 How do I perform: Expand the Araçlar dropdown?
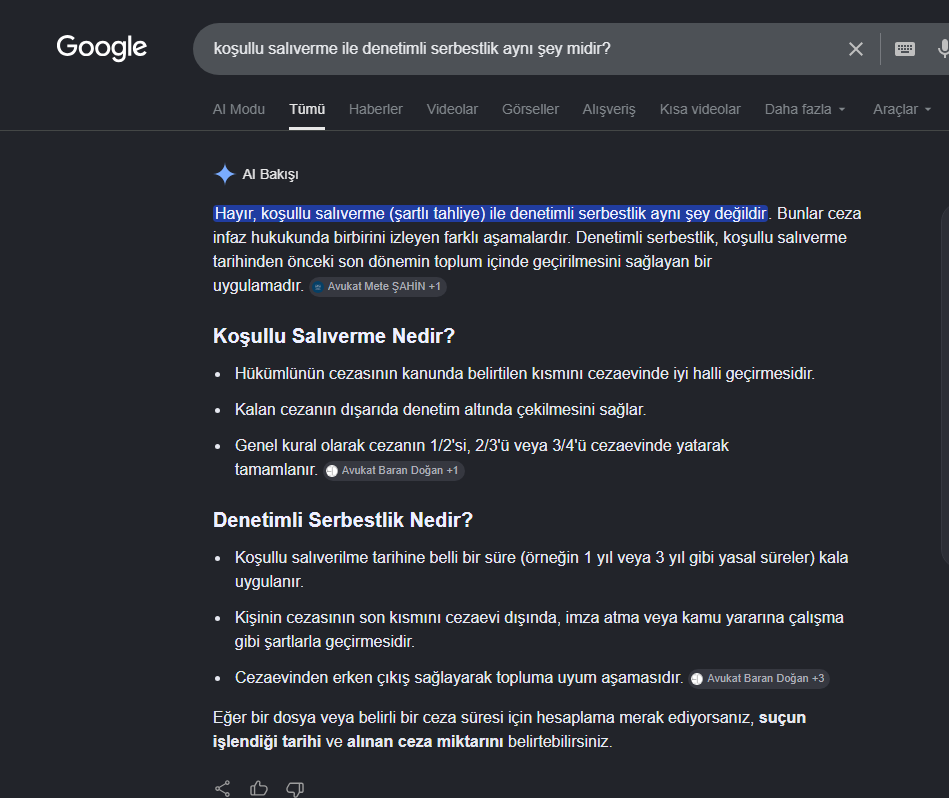[901, 110]
